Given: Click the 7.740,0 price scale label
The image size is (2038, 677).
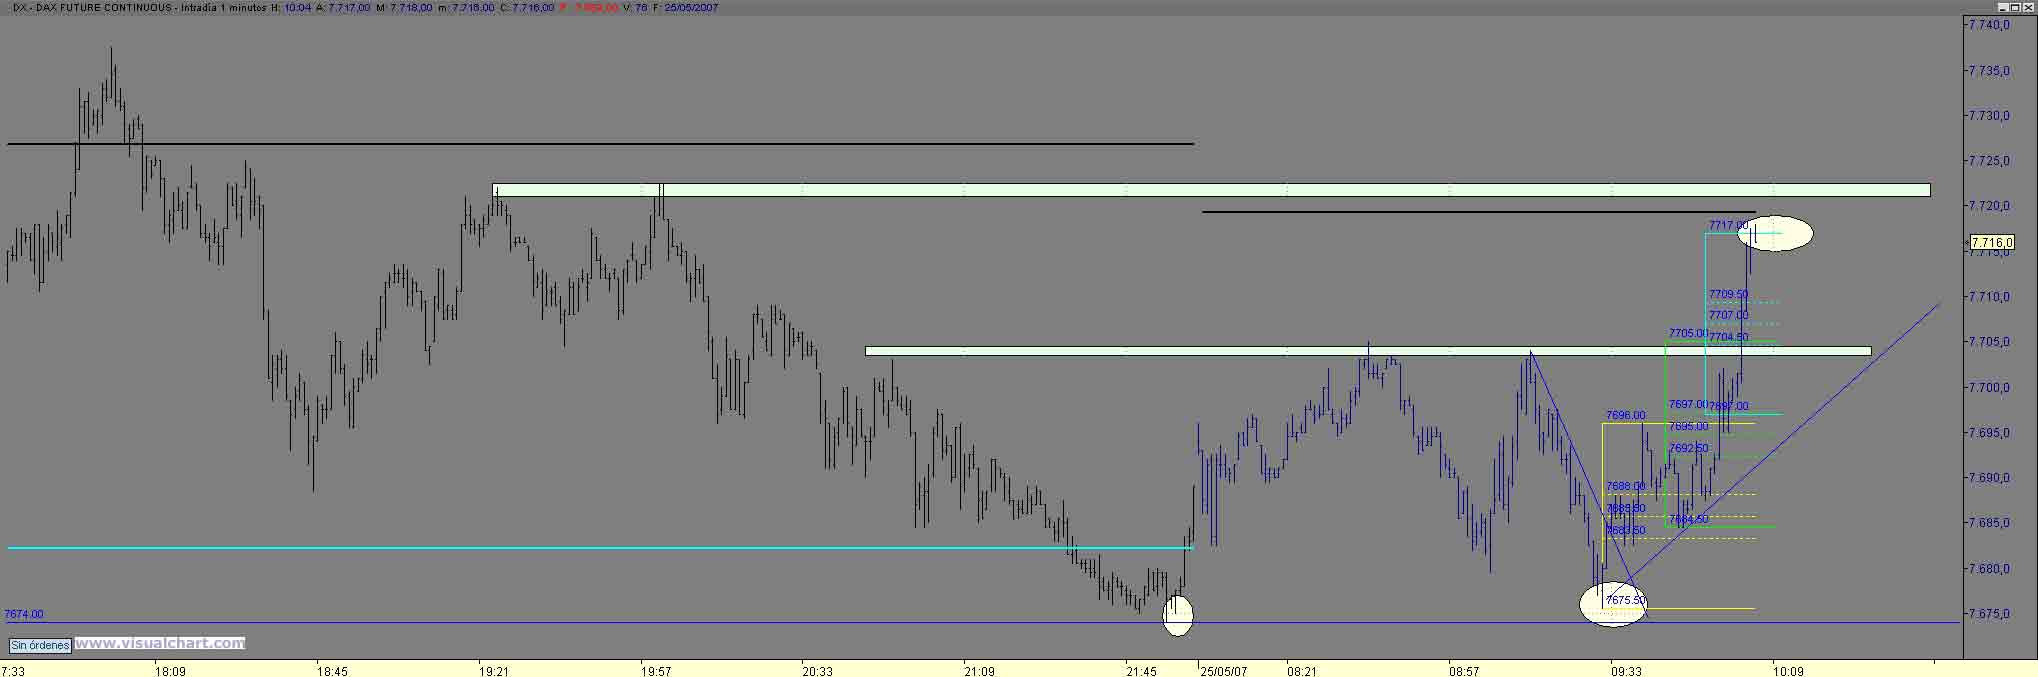Looking at the screenshot, I should tap(1988, 25).
